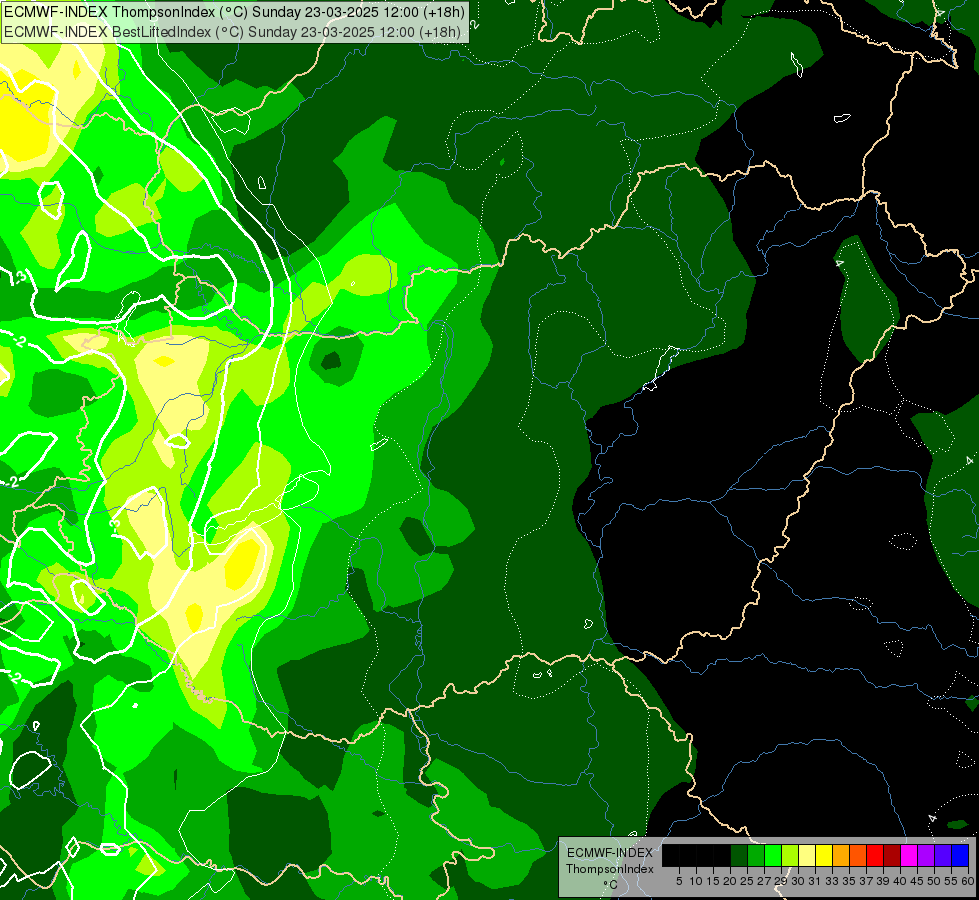Viewport: 979px width, 900px height.
Task: Click the magenta 40–45 legend swatch
Action: point(909,855)
